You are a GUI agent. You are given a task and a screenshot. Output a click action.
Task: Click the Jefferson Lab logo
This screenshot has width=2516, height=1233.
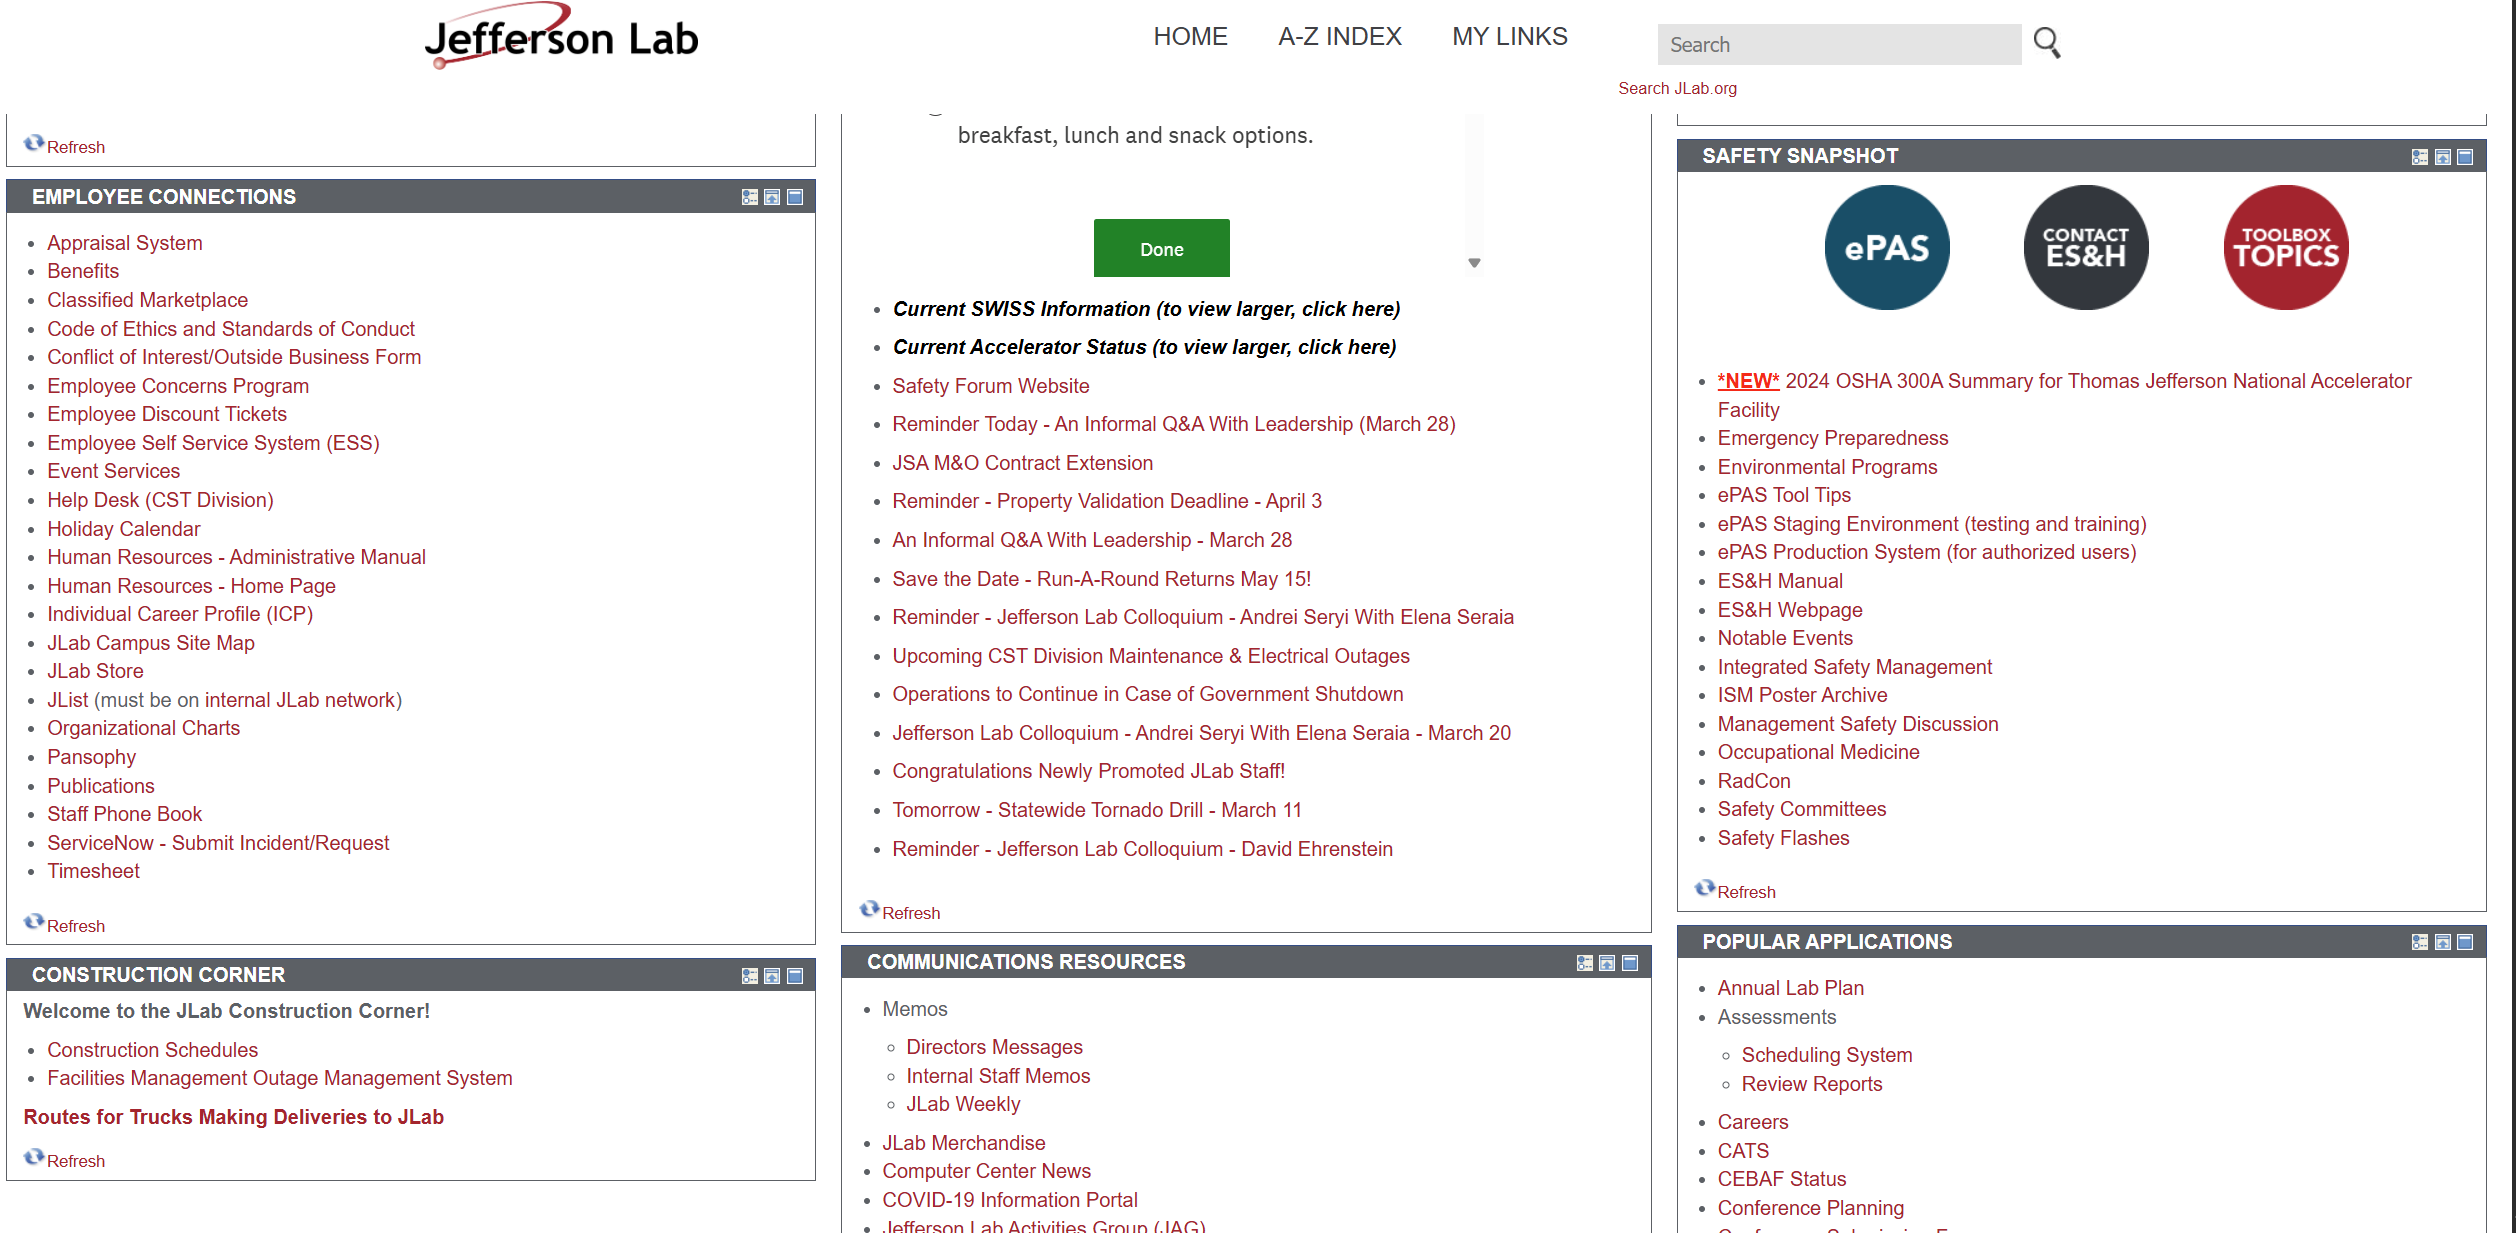tap(561, 37)
